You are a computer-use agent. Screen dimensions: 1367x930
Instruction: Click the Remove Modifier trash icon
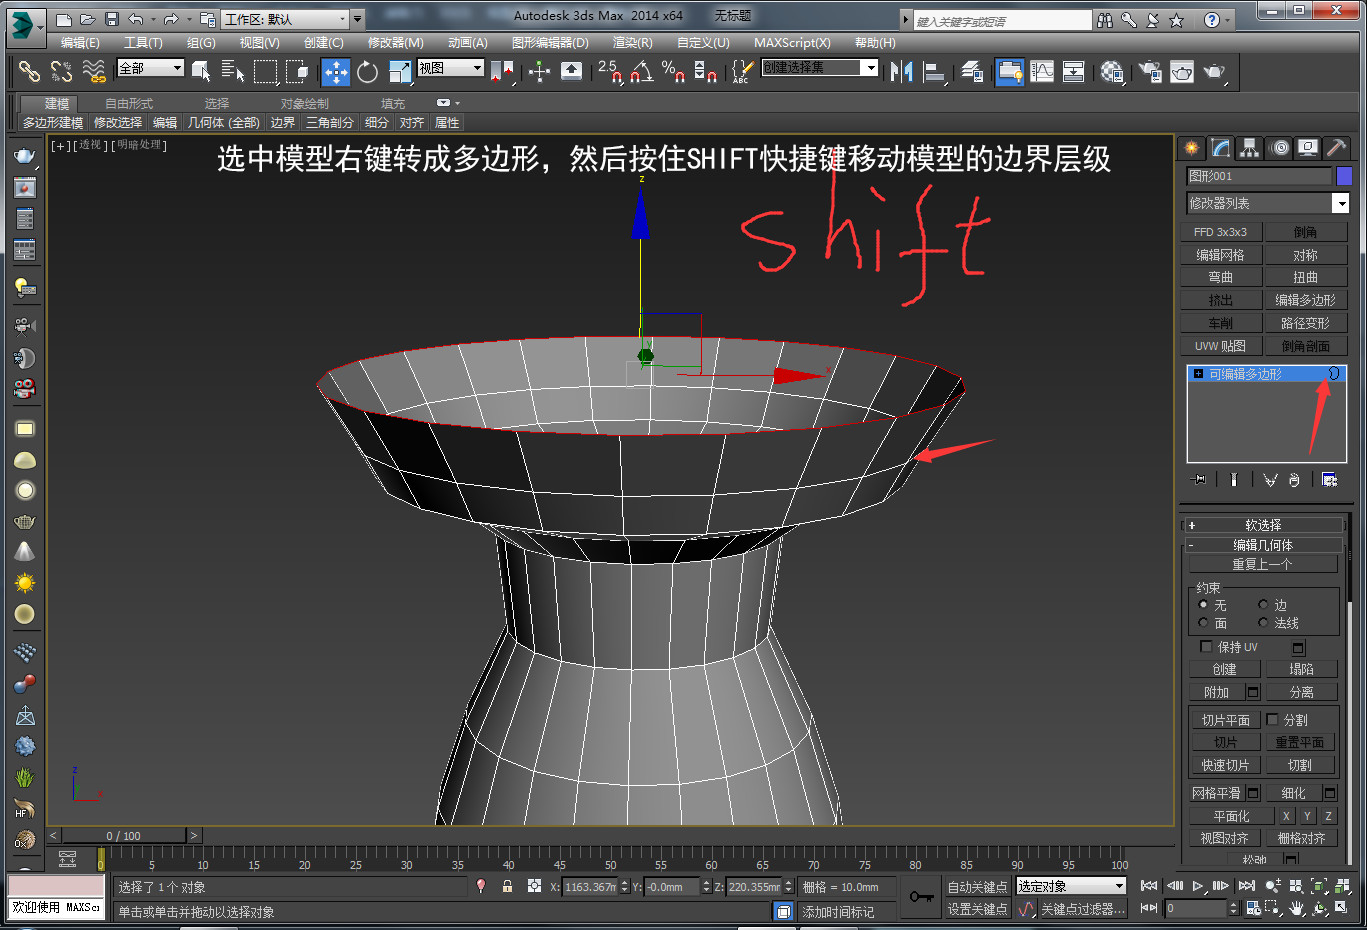tap(1294, 480)
